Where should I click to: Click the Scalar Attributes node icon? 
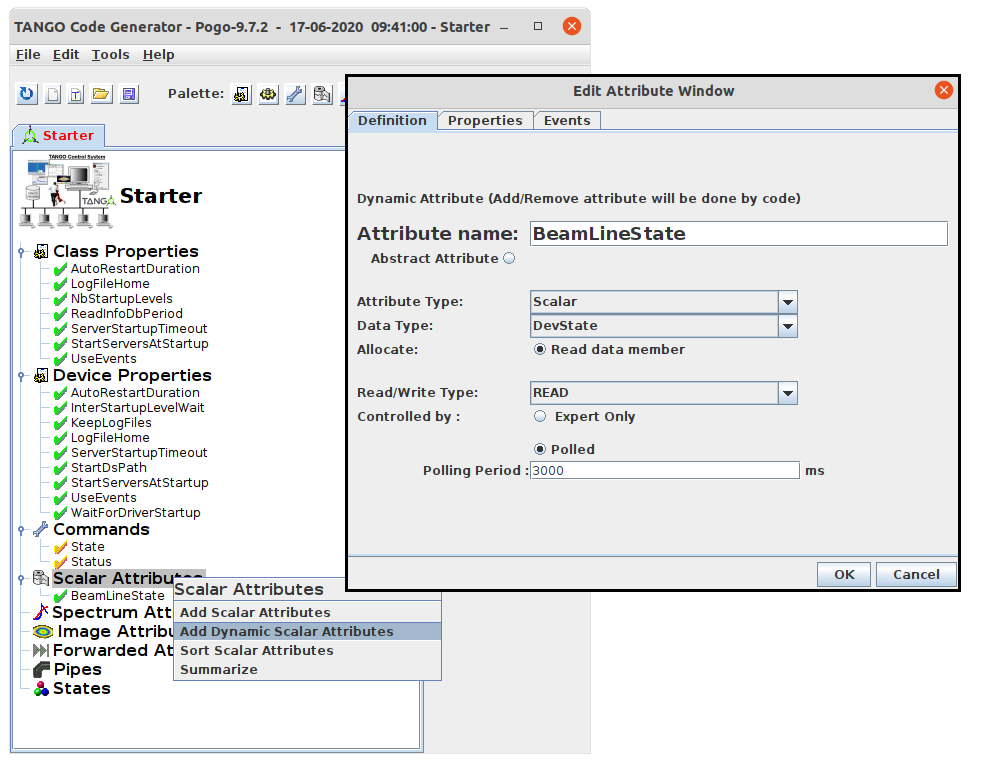[x=41, y=578]
